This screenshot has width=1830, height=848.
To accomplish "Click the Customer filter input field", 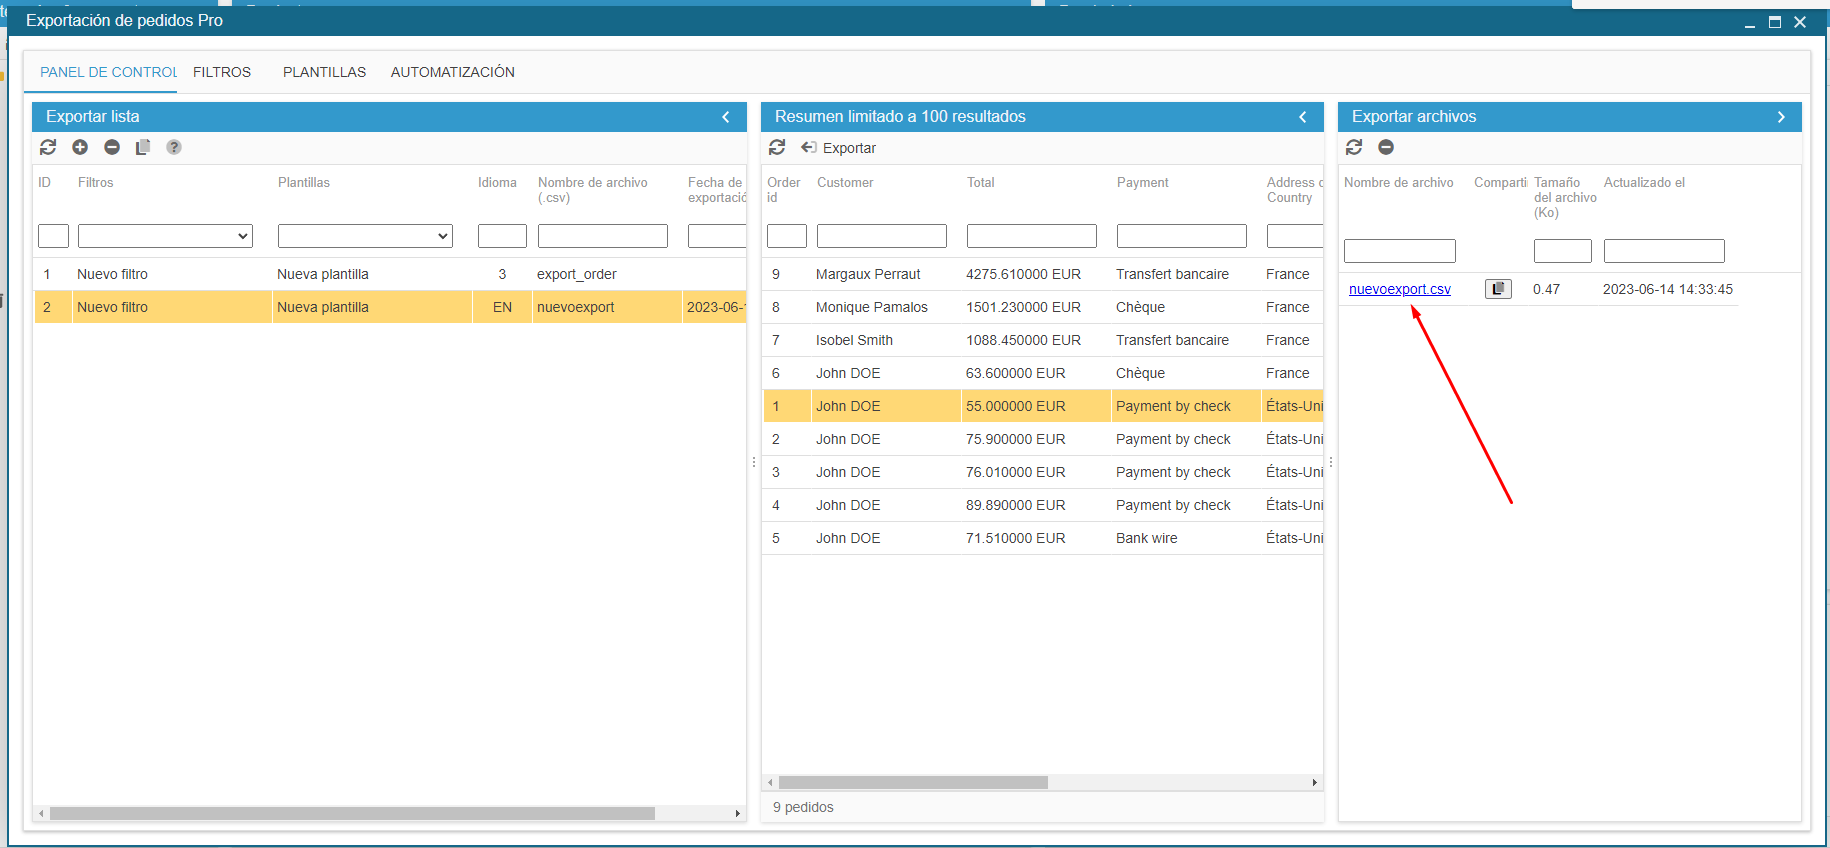I will 881,236.
